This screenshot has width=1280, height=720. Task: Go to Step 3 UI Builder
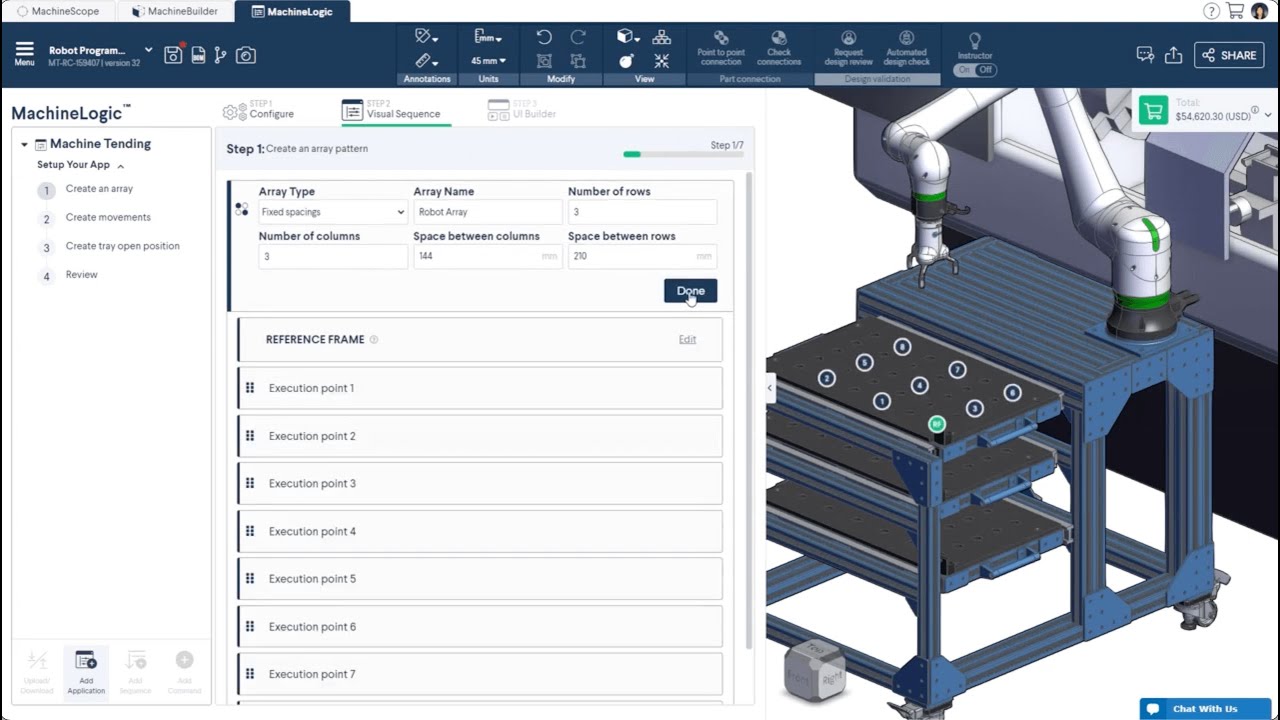tap(521, 110)
